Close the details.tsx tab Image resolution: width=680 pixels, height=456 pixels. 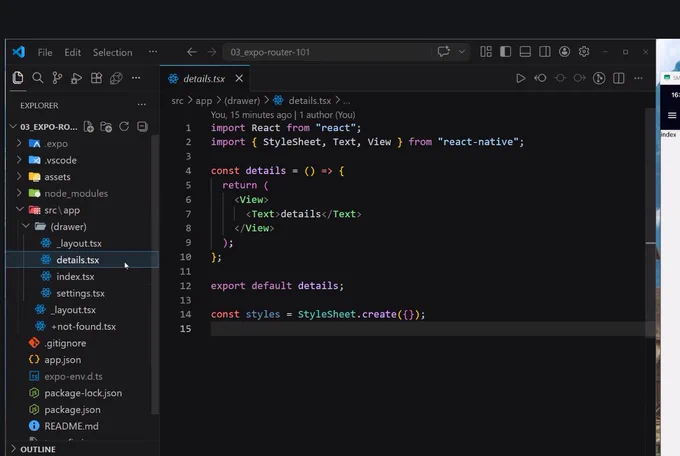239,78
